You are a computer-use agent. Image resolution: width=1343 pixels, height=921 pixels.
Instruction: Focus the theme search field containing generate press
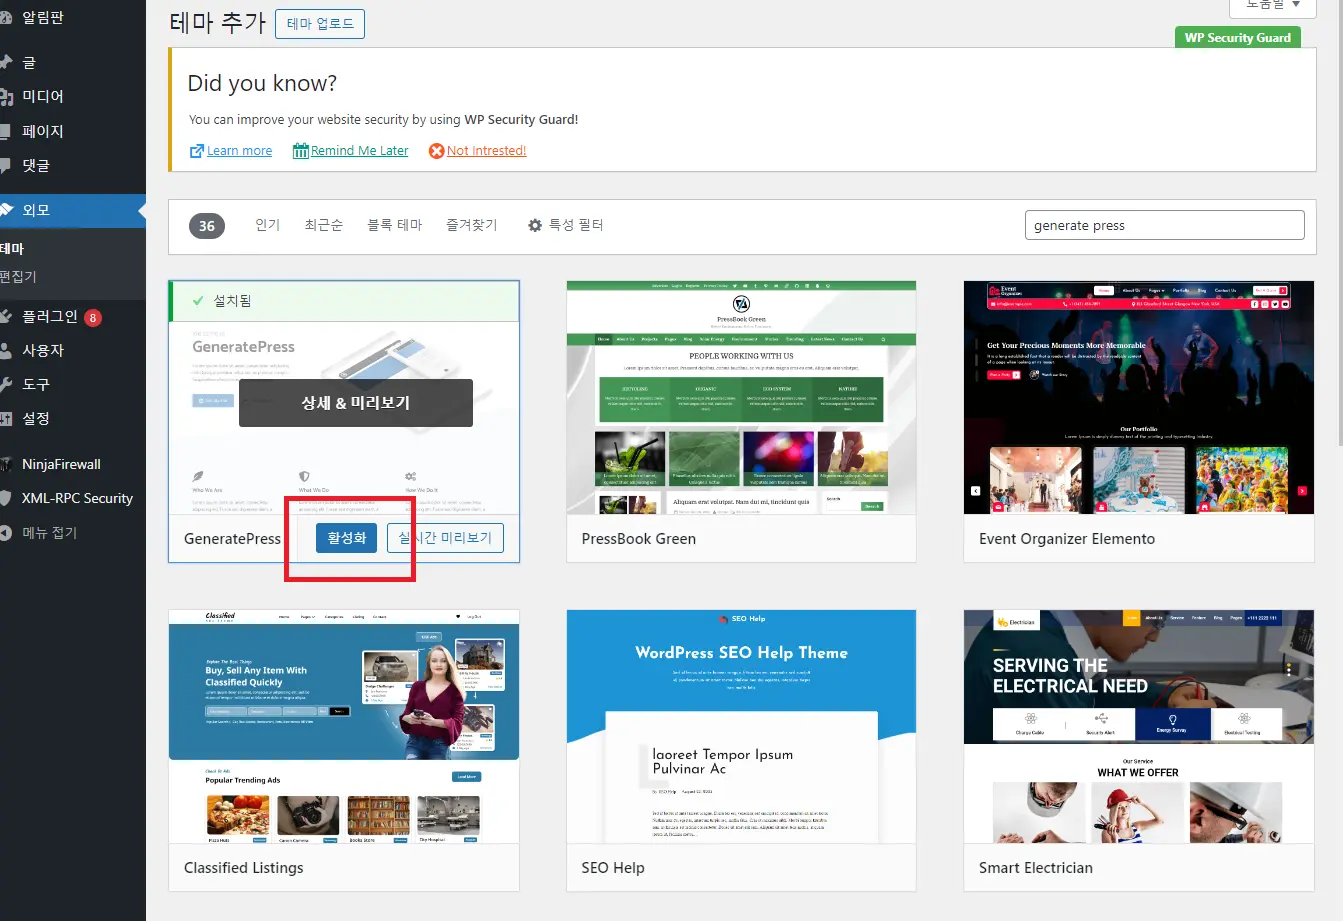[1165, 225]
